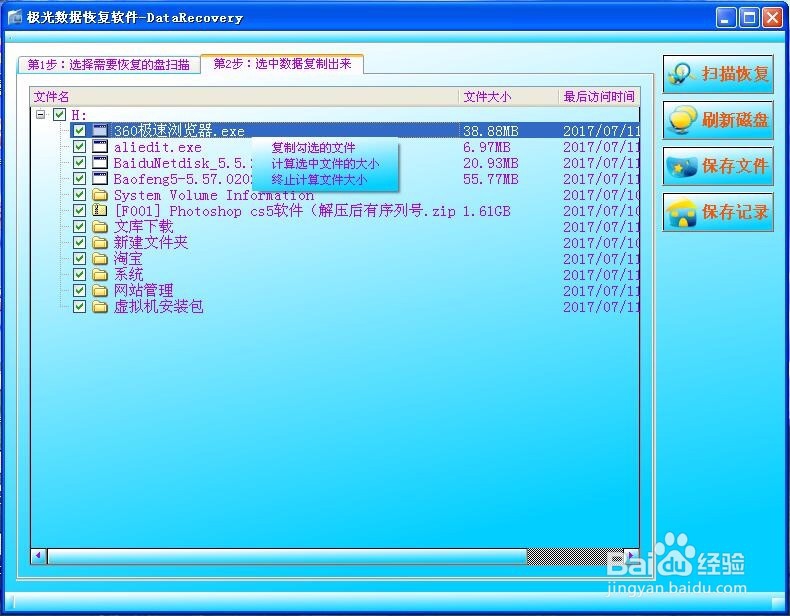Click the icon next to BaiduNetdisk file

coord(100,163)
